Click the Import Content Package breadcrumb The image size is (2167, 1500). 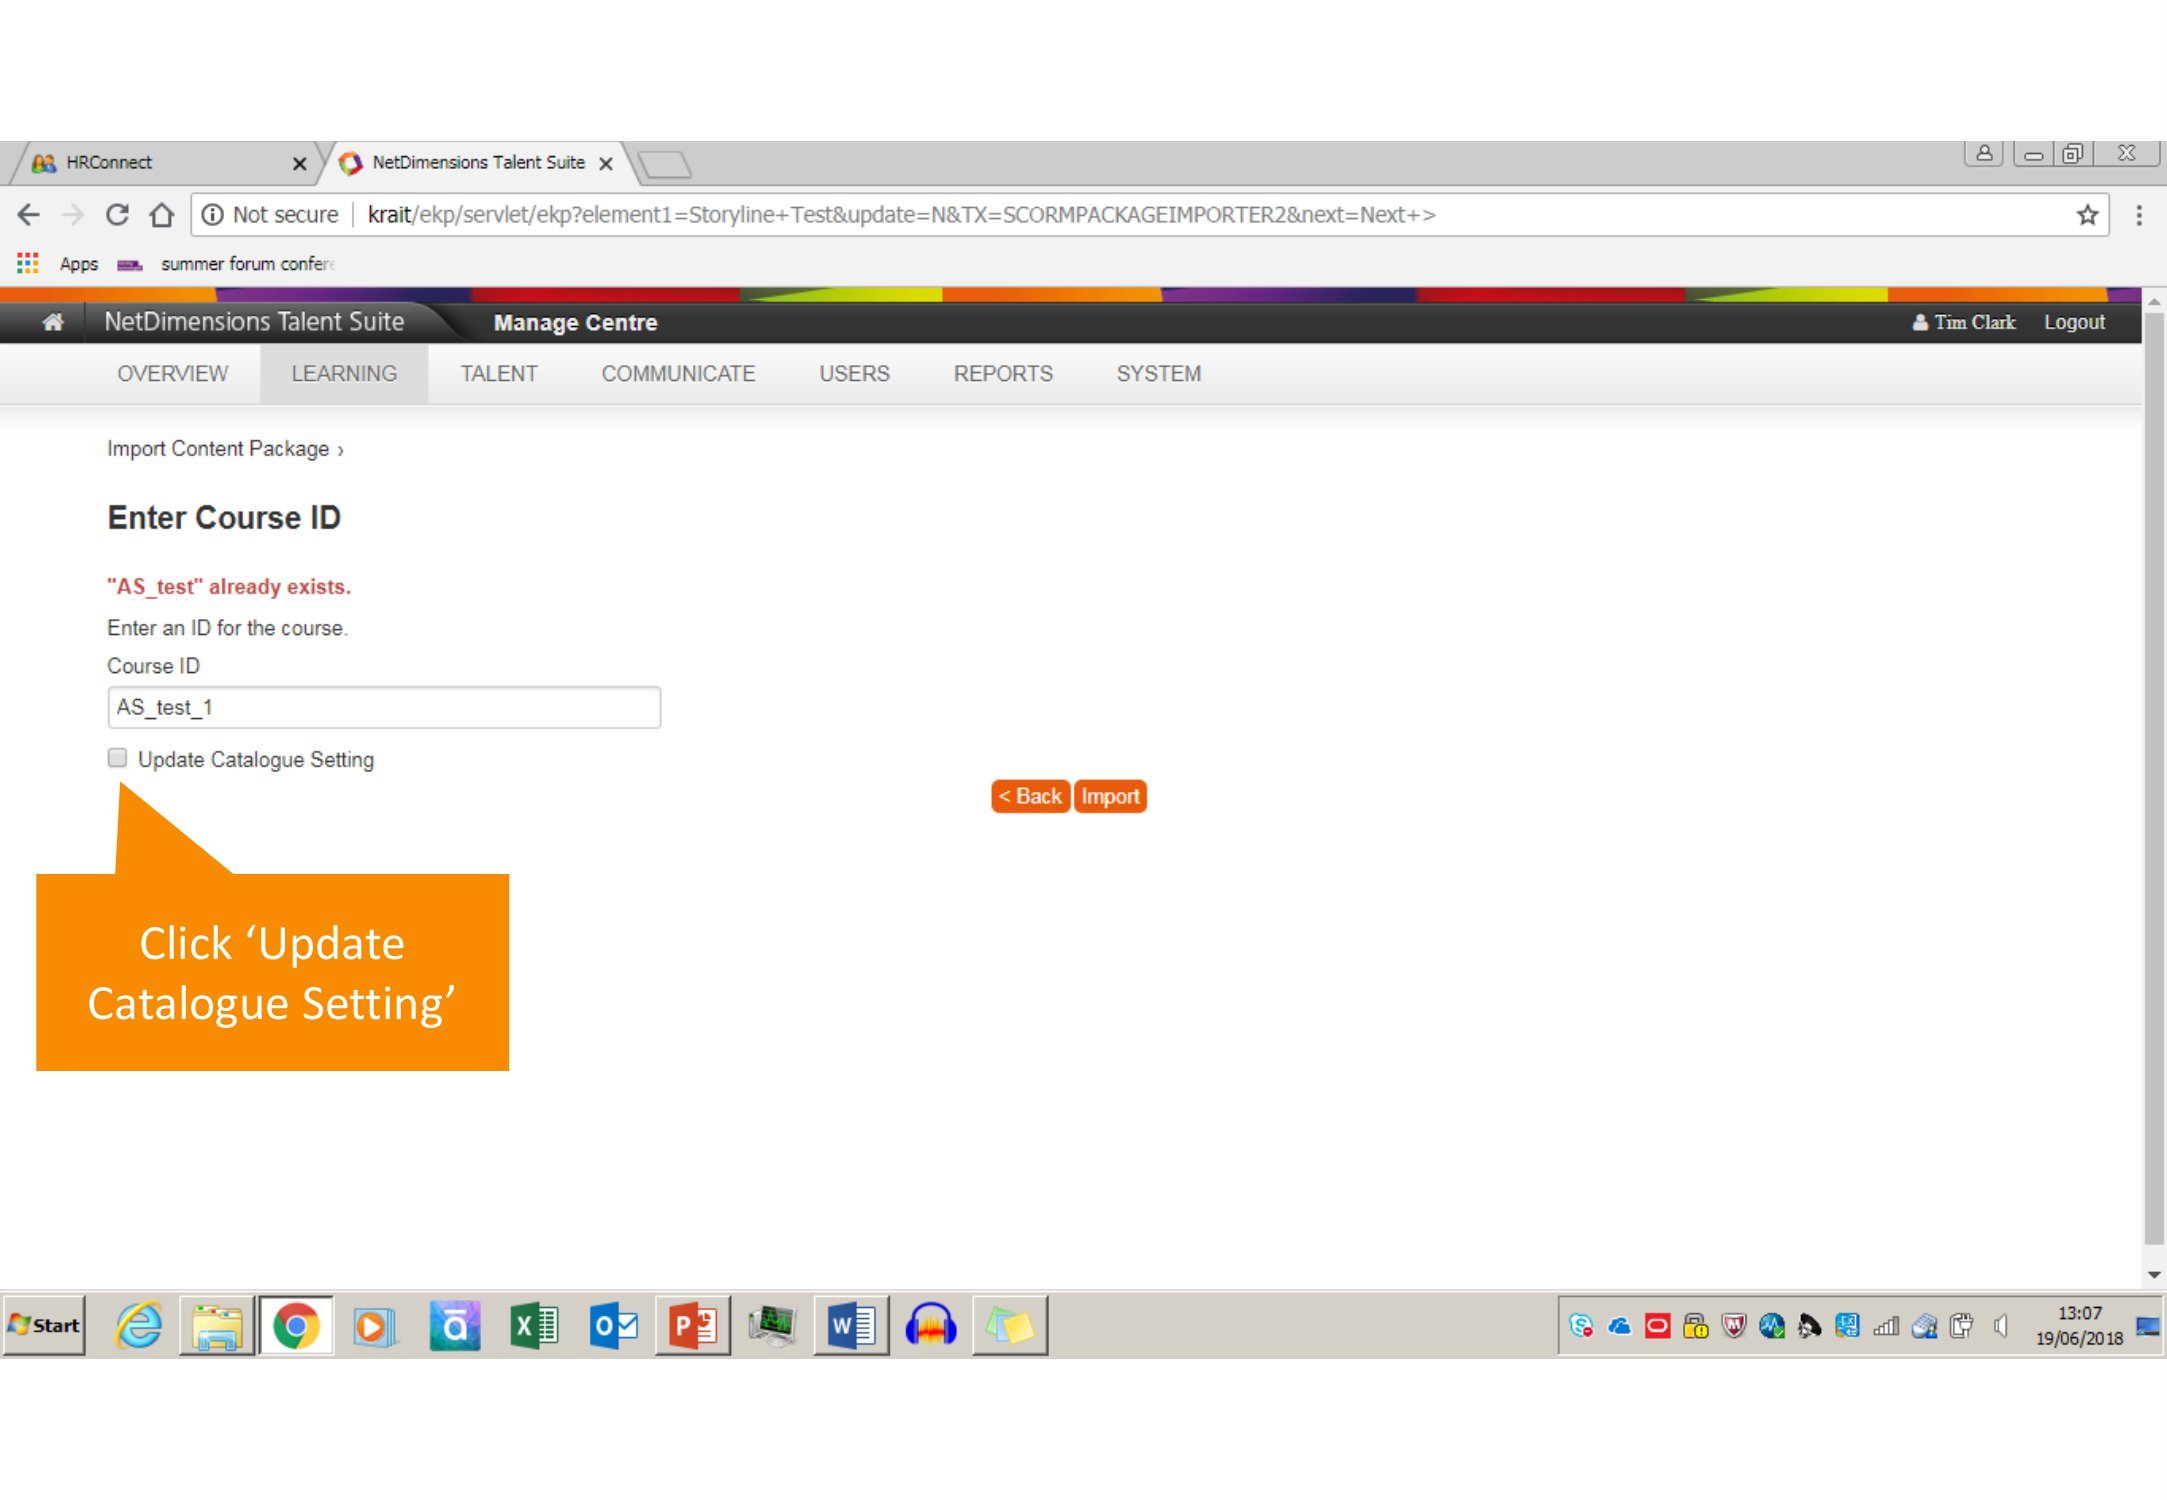point(218,449)
